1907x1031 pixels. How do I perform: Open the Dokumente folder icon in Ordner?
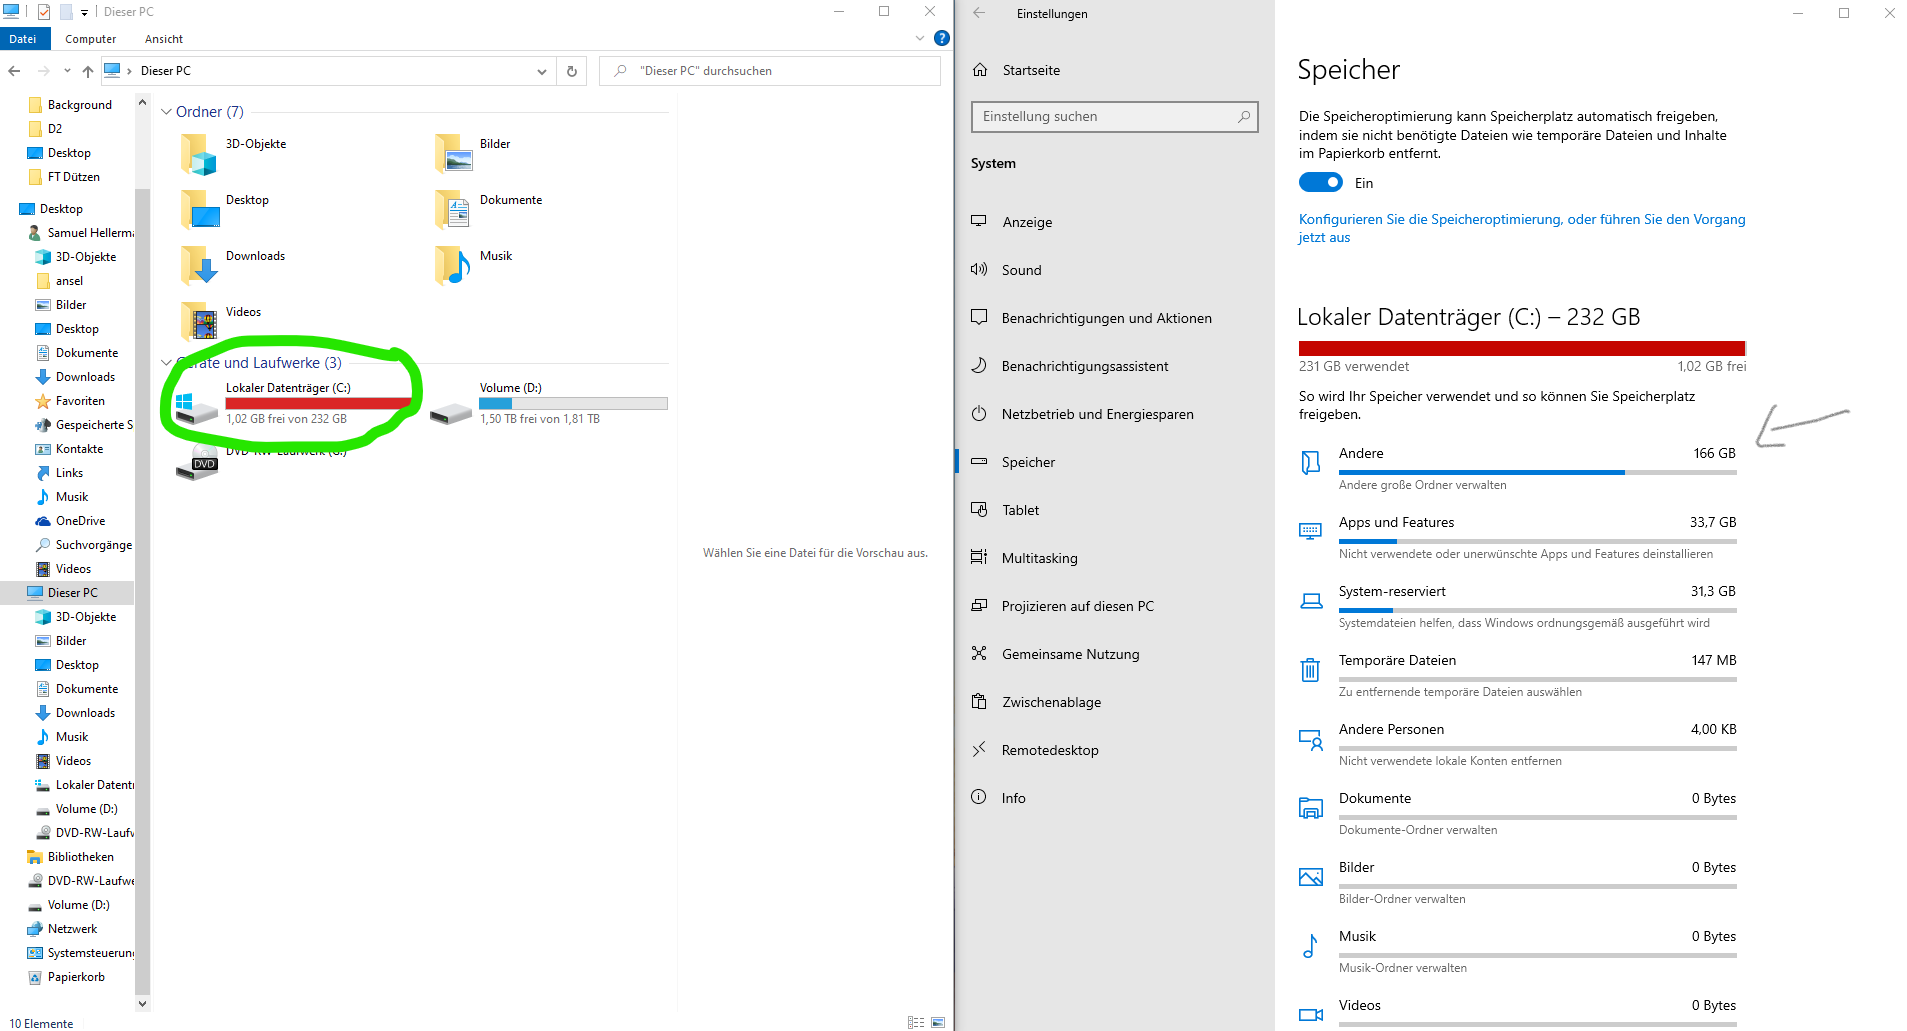[x=453, y=210]
